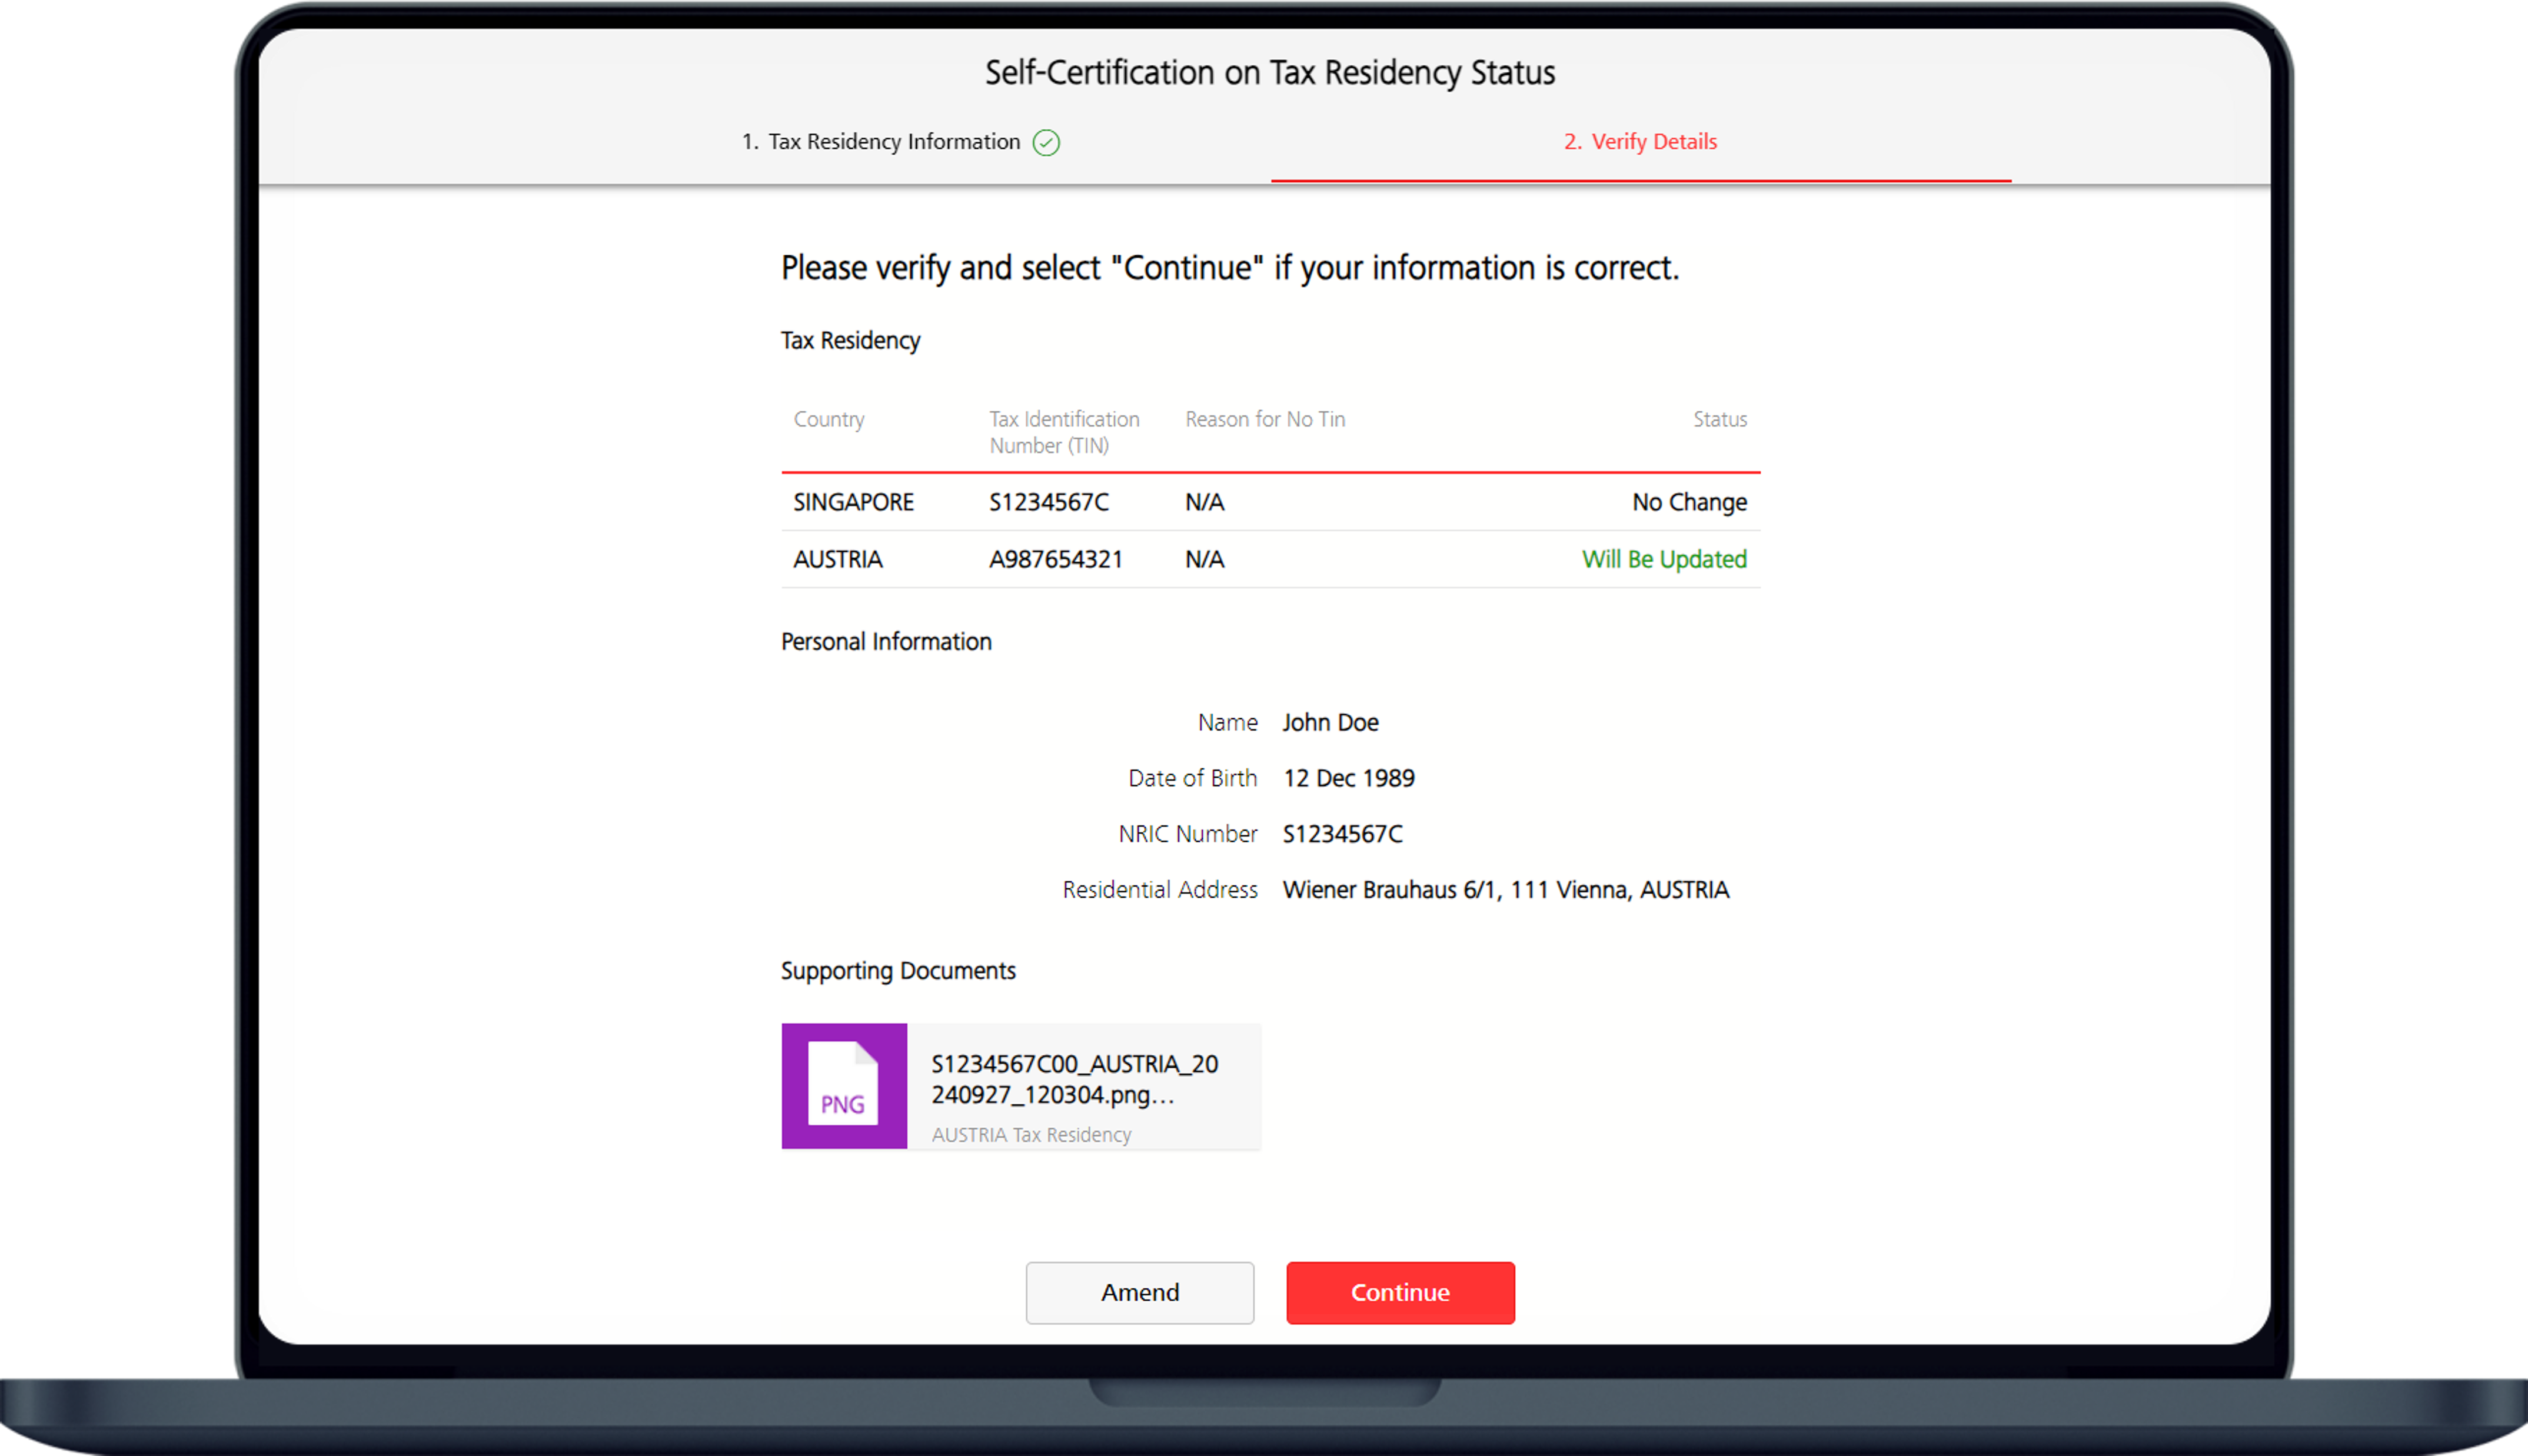This screenshot has width=2528, height=1456.
Task: Open the S1234567C00_AUSTRIA png file name
Action: pyautogui.click(x=1075, y=1079)
